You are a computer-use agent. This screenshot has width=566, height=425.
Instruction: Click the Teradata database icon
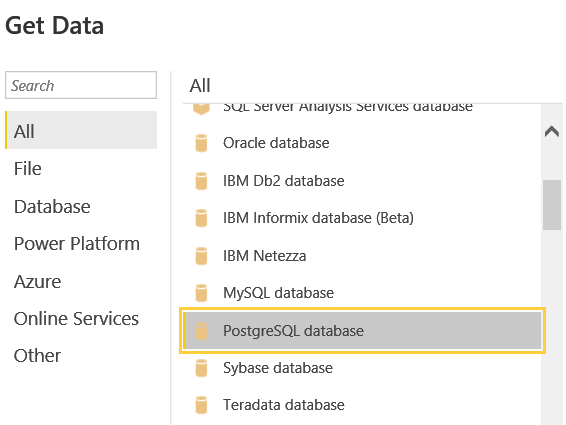tap(201, 405)
